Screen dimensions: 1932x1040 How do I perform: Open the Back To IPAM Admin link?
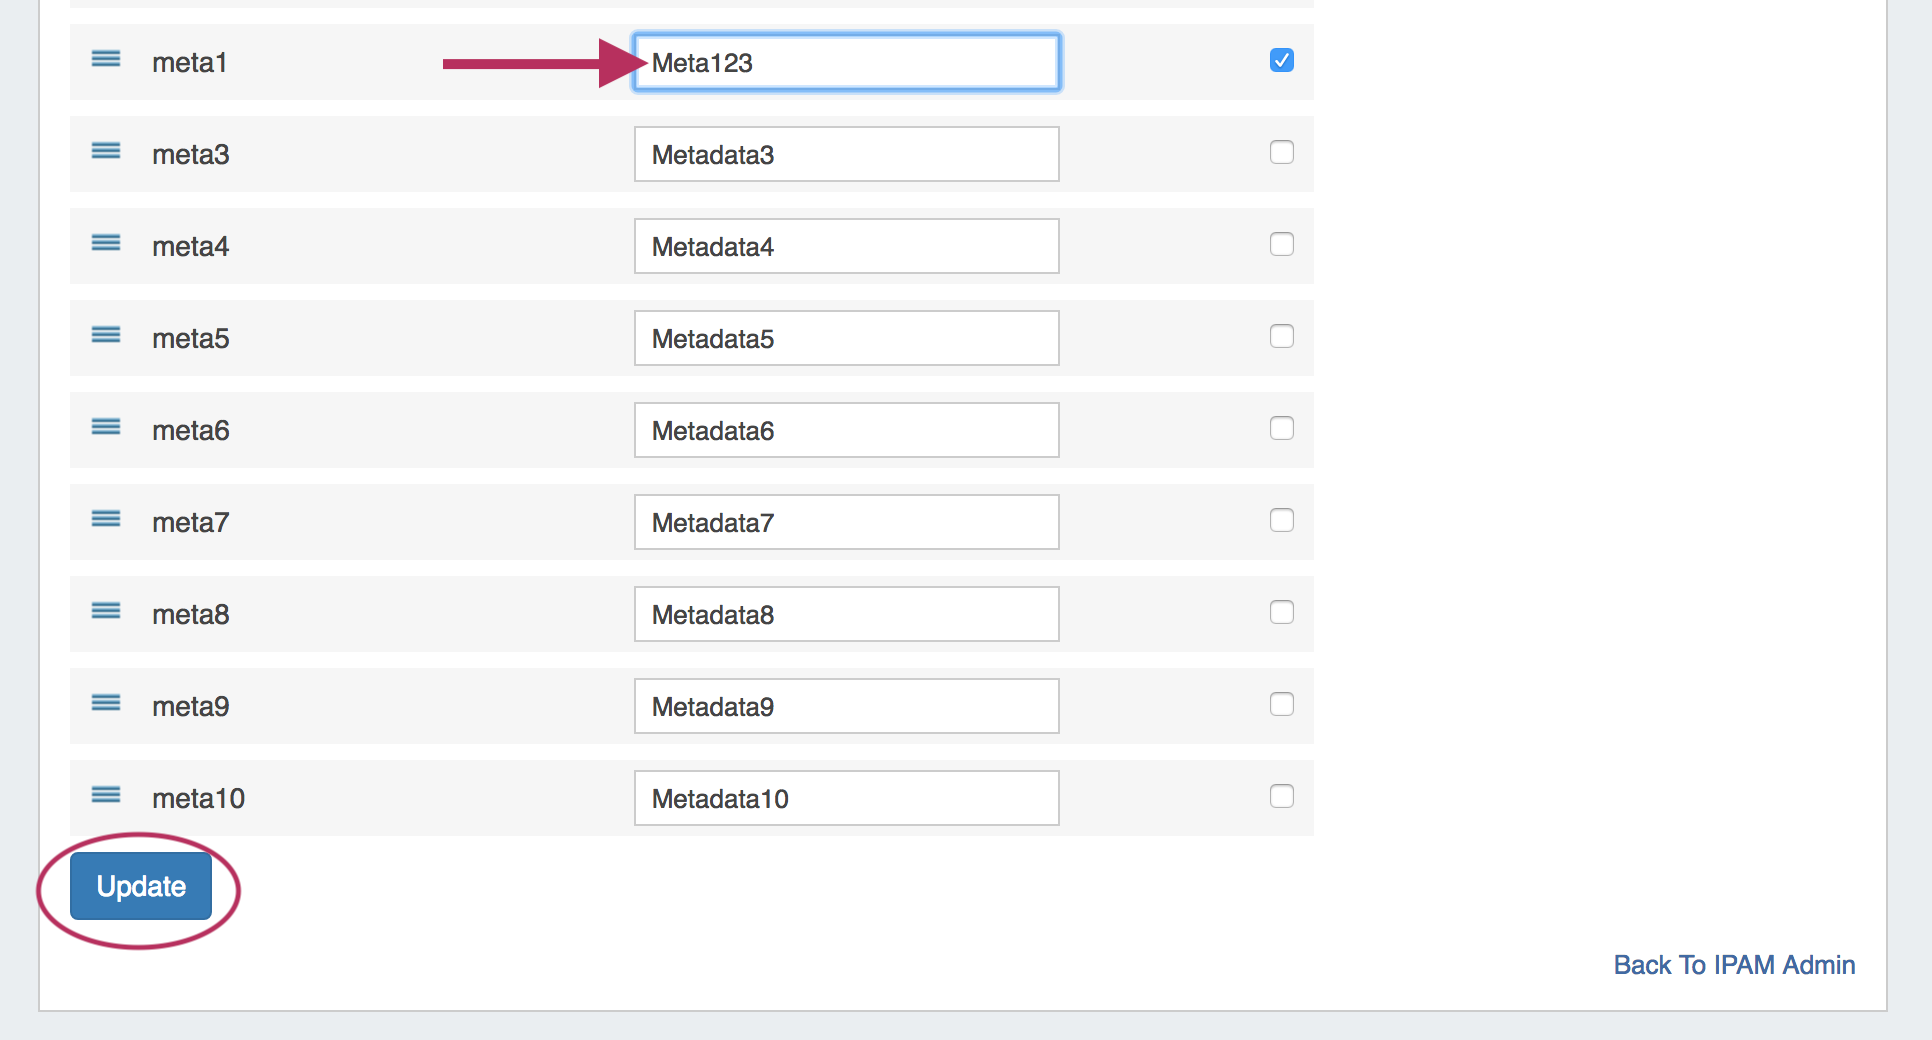[1734, 965]
